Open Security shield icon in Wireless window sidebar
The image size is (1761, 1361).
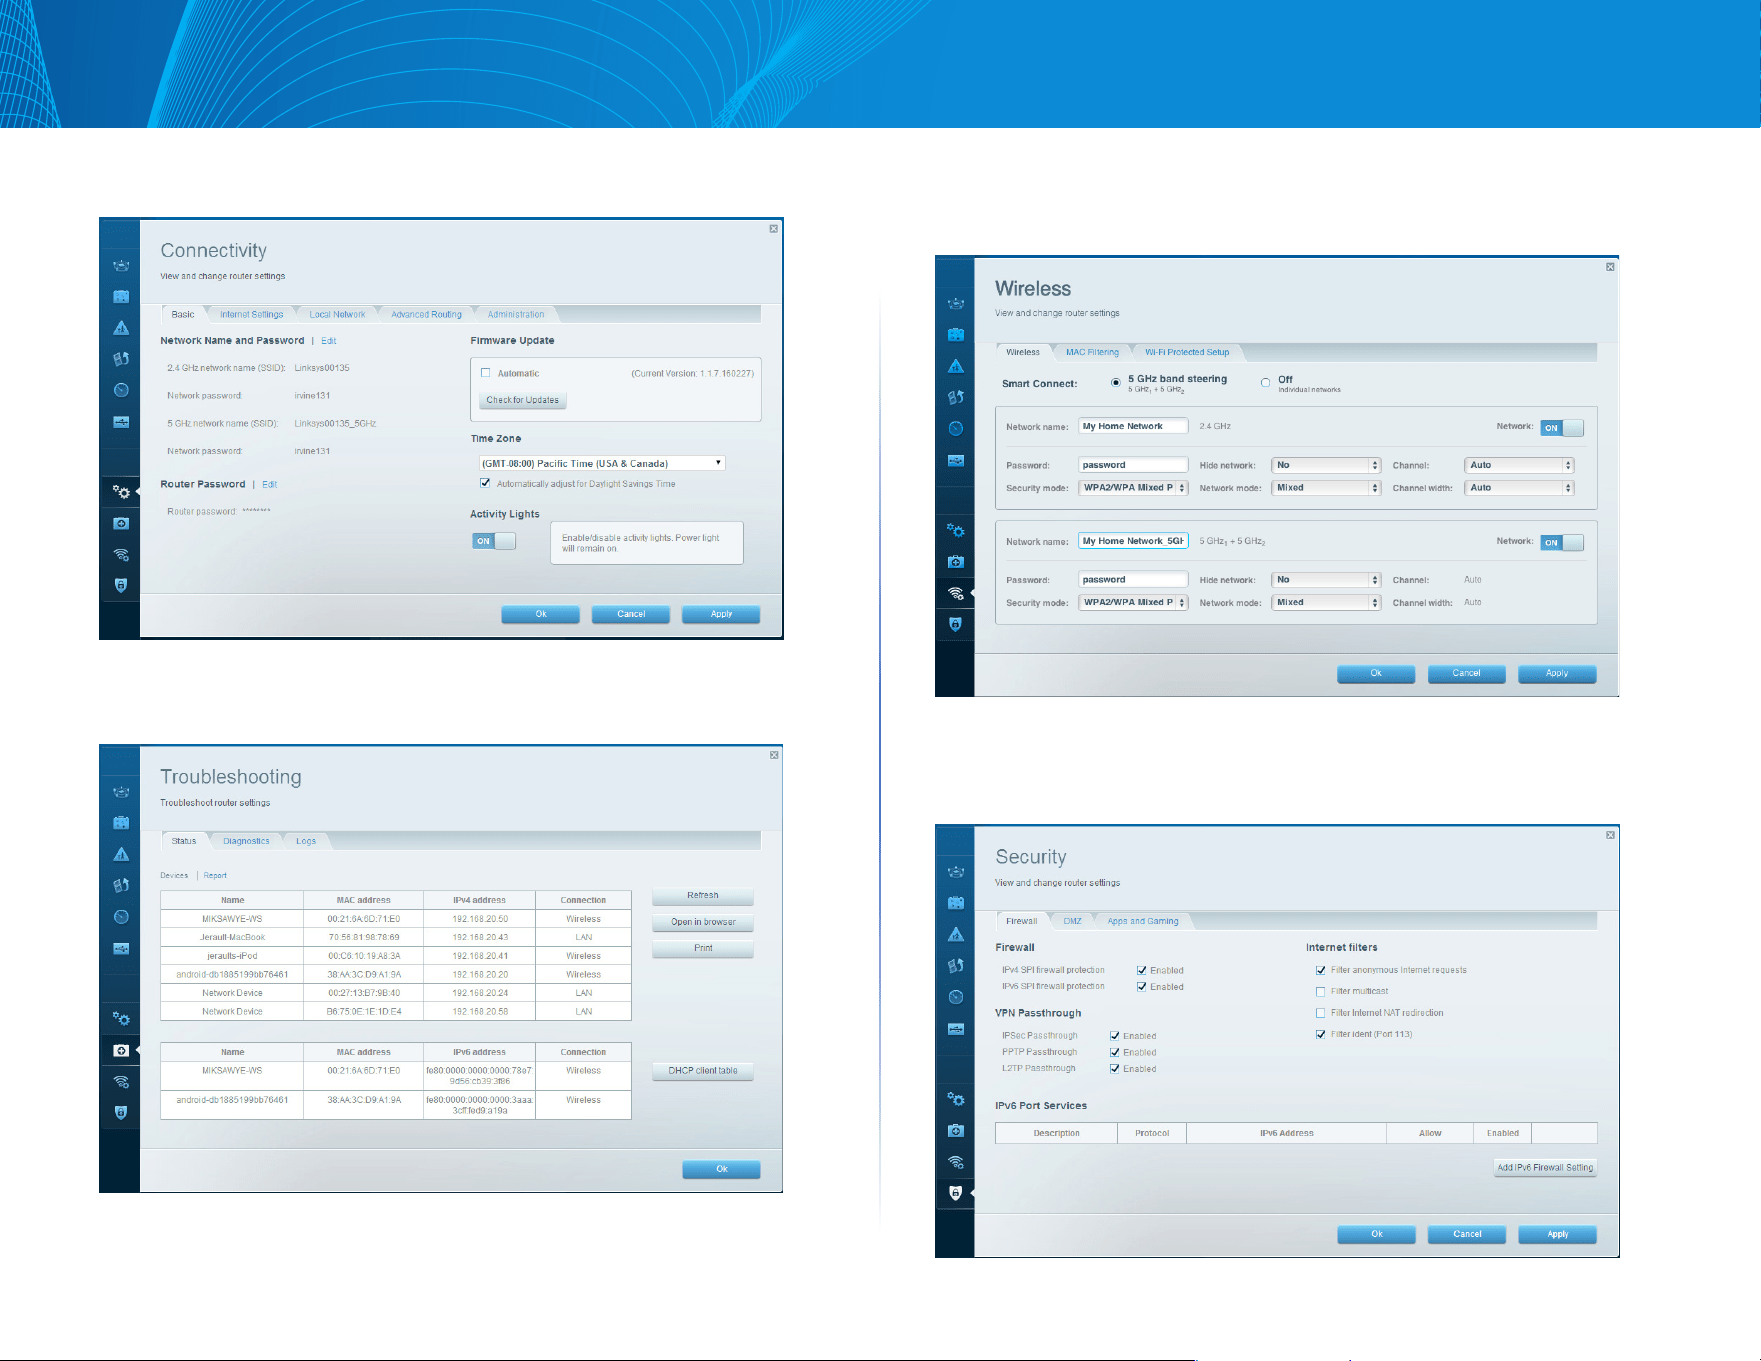click(x=956, y=624)
